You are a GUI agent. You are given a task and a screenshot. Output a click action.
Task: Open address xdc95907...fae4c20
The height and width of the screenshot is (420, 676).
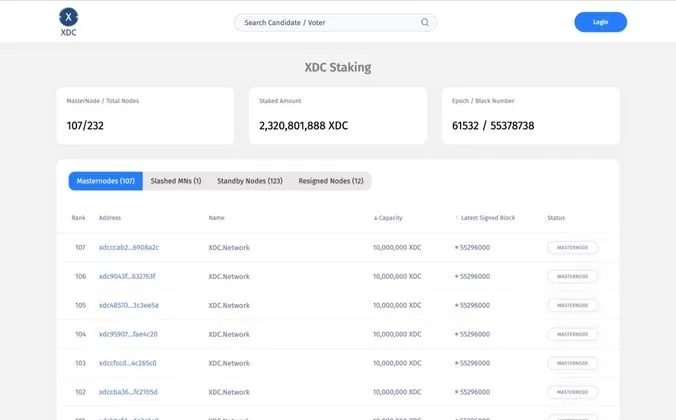click(128, 334)
